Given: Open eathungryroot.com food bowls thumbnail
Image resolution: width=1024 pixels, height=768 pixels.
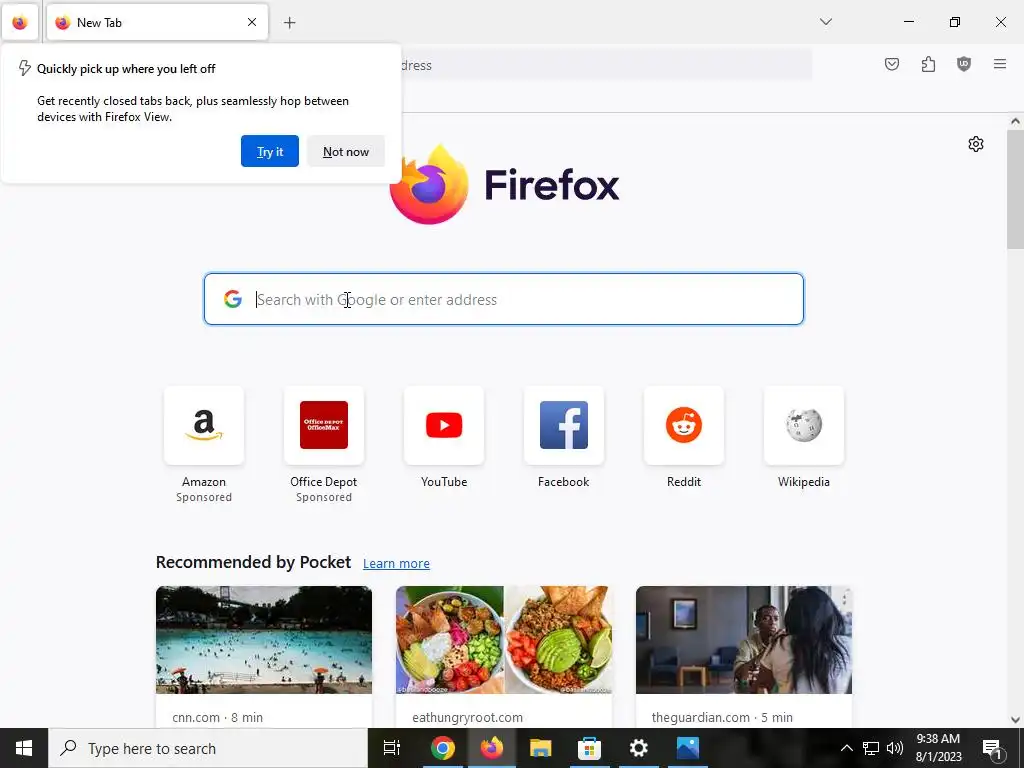Looking at the screenshot, I should coord(504,639).
